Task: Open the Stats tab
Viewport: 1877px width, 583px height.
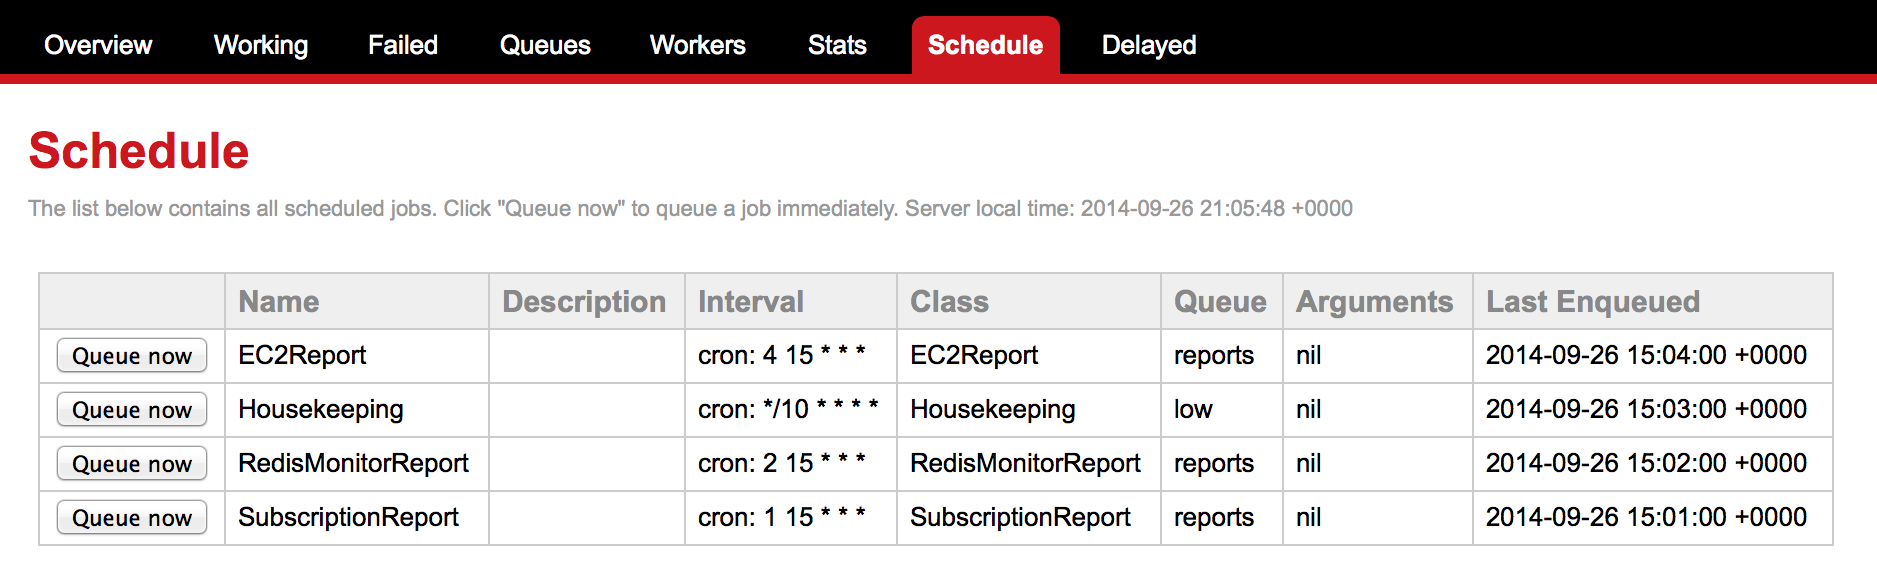Action: [837, 45]
